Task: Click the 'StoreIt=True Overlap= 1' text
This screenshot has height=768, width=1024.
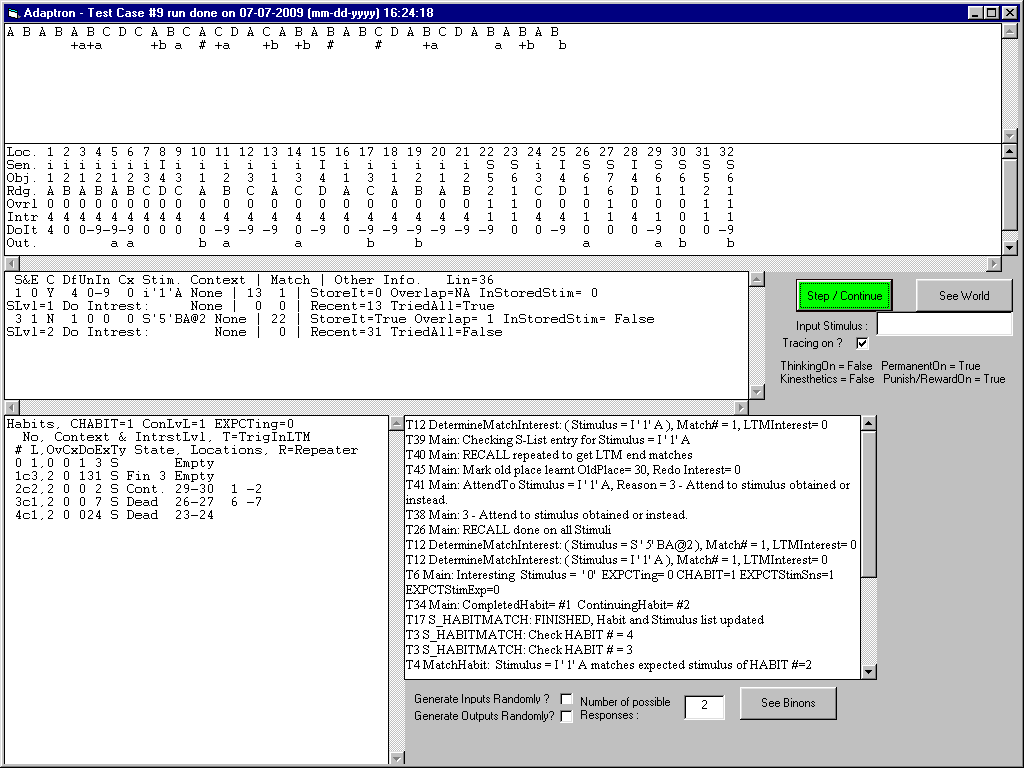Action: pos(402,319)
